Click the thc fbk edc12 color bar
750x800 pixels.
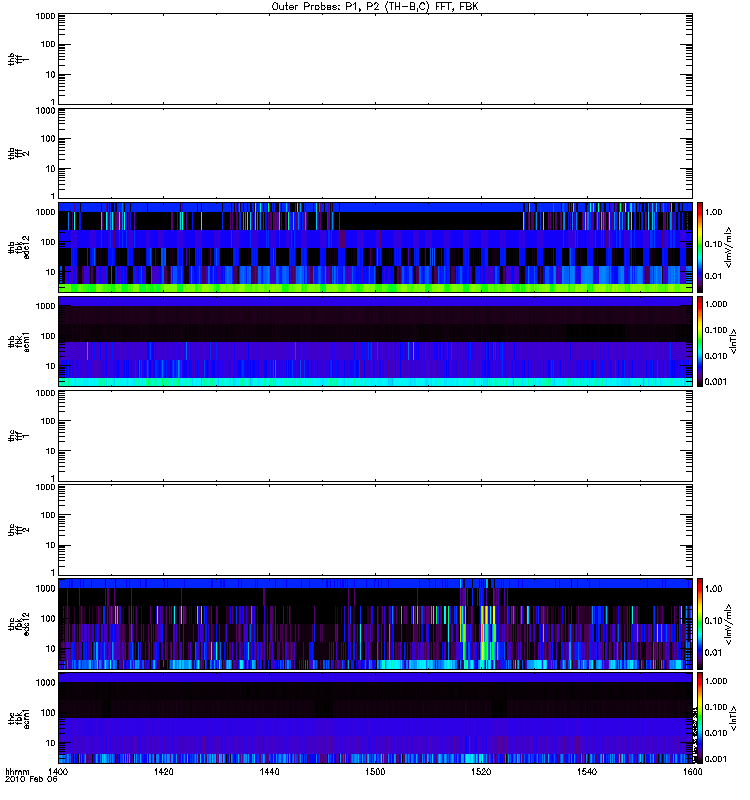click(700, 624)
